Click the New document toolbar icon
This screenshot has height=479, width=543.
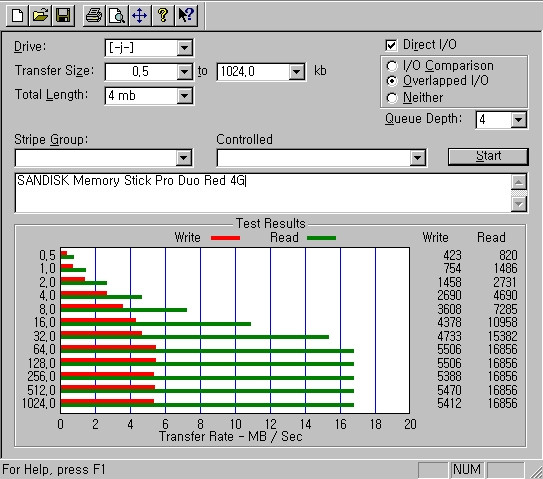click(17, 16)
